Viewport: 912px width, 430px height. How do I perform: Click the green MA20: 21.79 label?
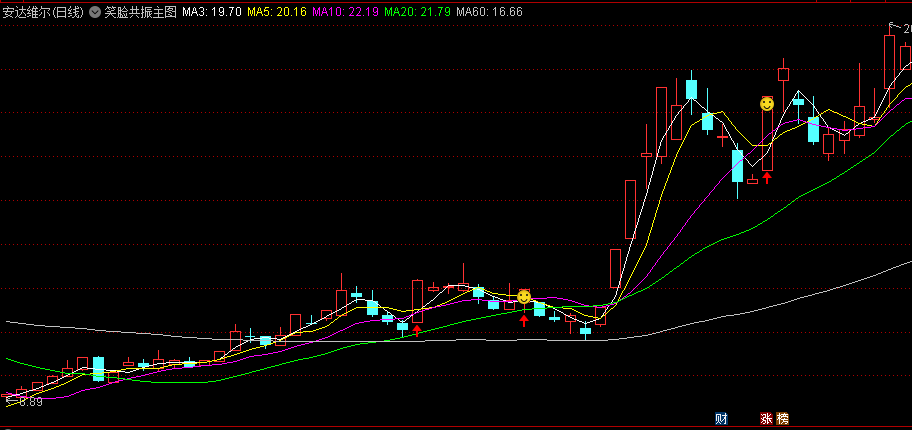tap(417, 12)
